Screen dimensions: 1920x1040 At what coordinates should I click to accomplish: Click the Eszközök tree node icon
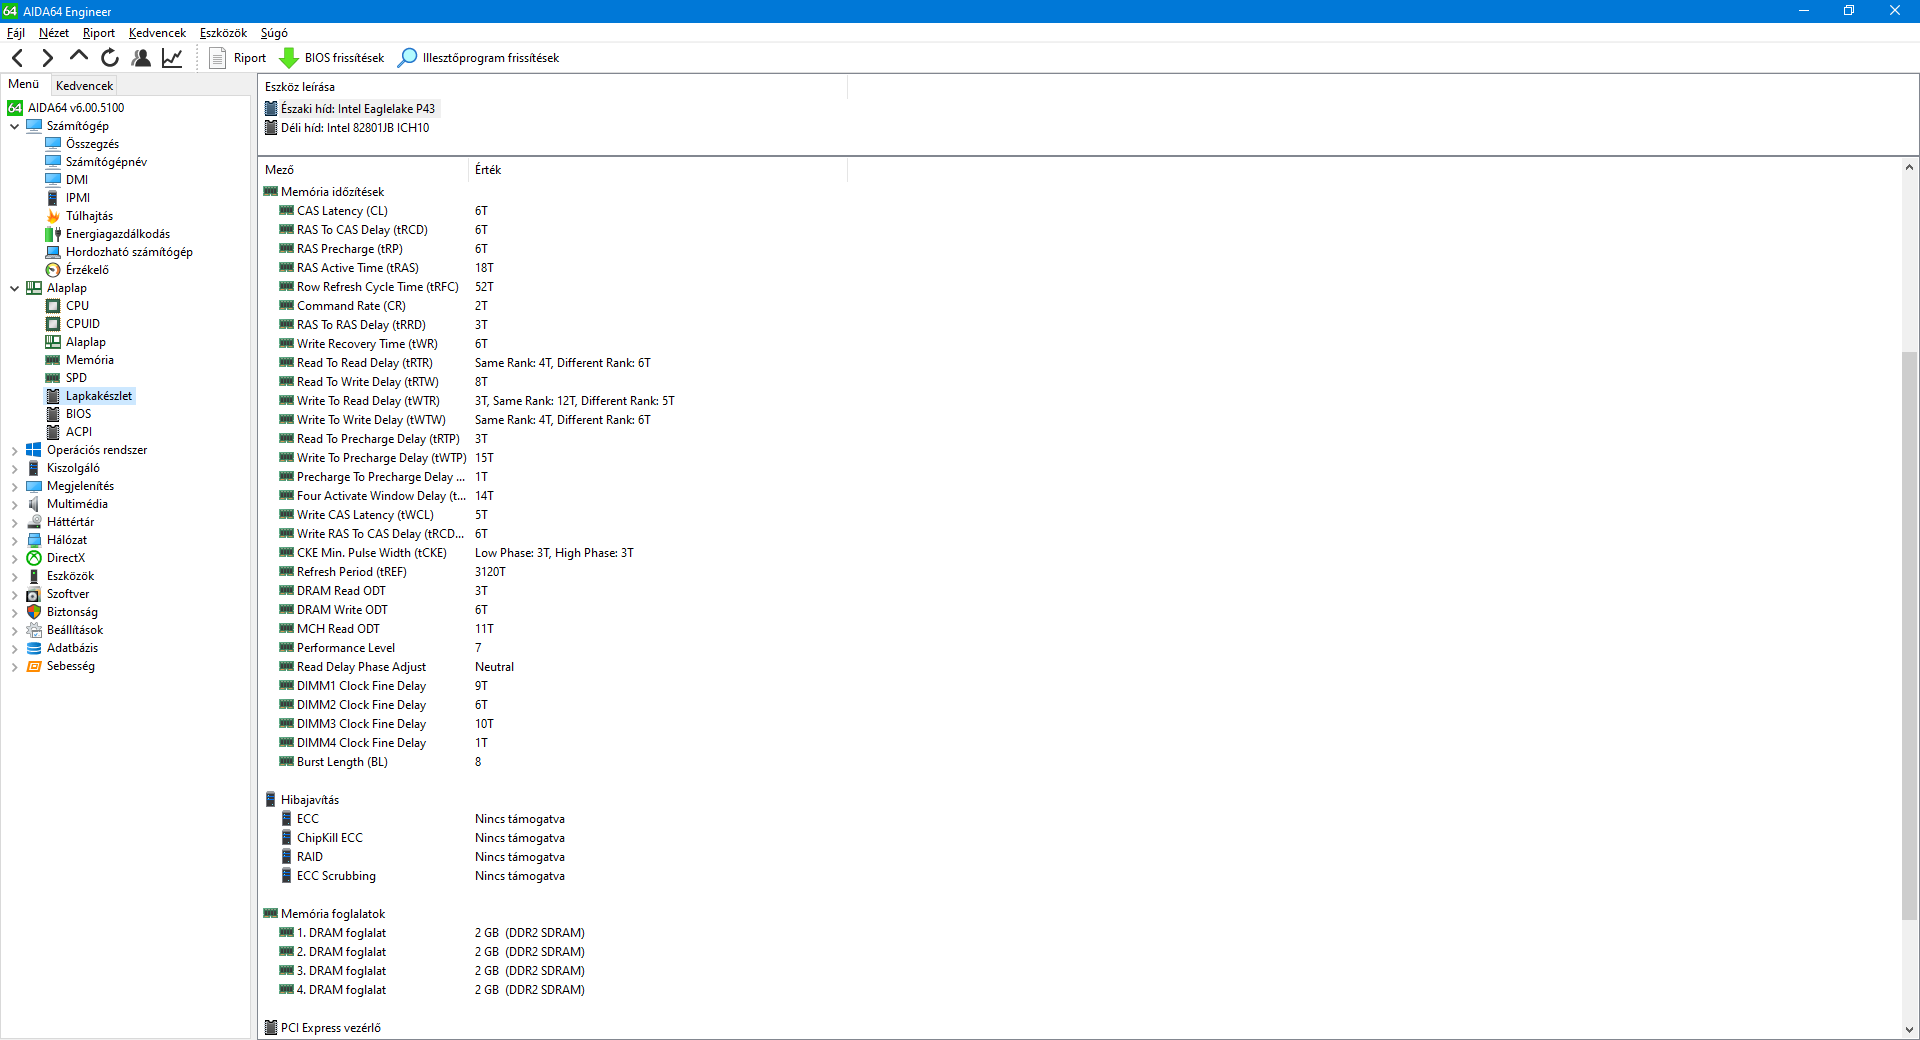tap(34, 576)
